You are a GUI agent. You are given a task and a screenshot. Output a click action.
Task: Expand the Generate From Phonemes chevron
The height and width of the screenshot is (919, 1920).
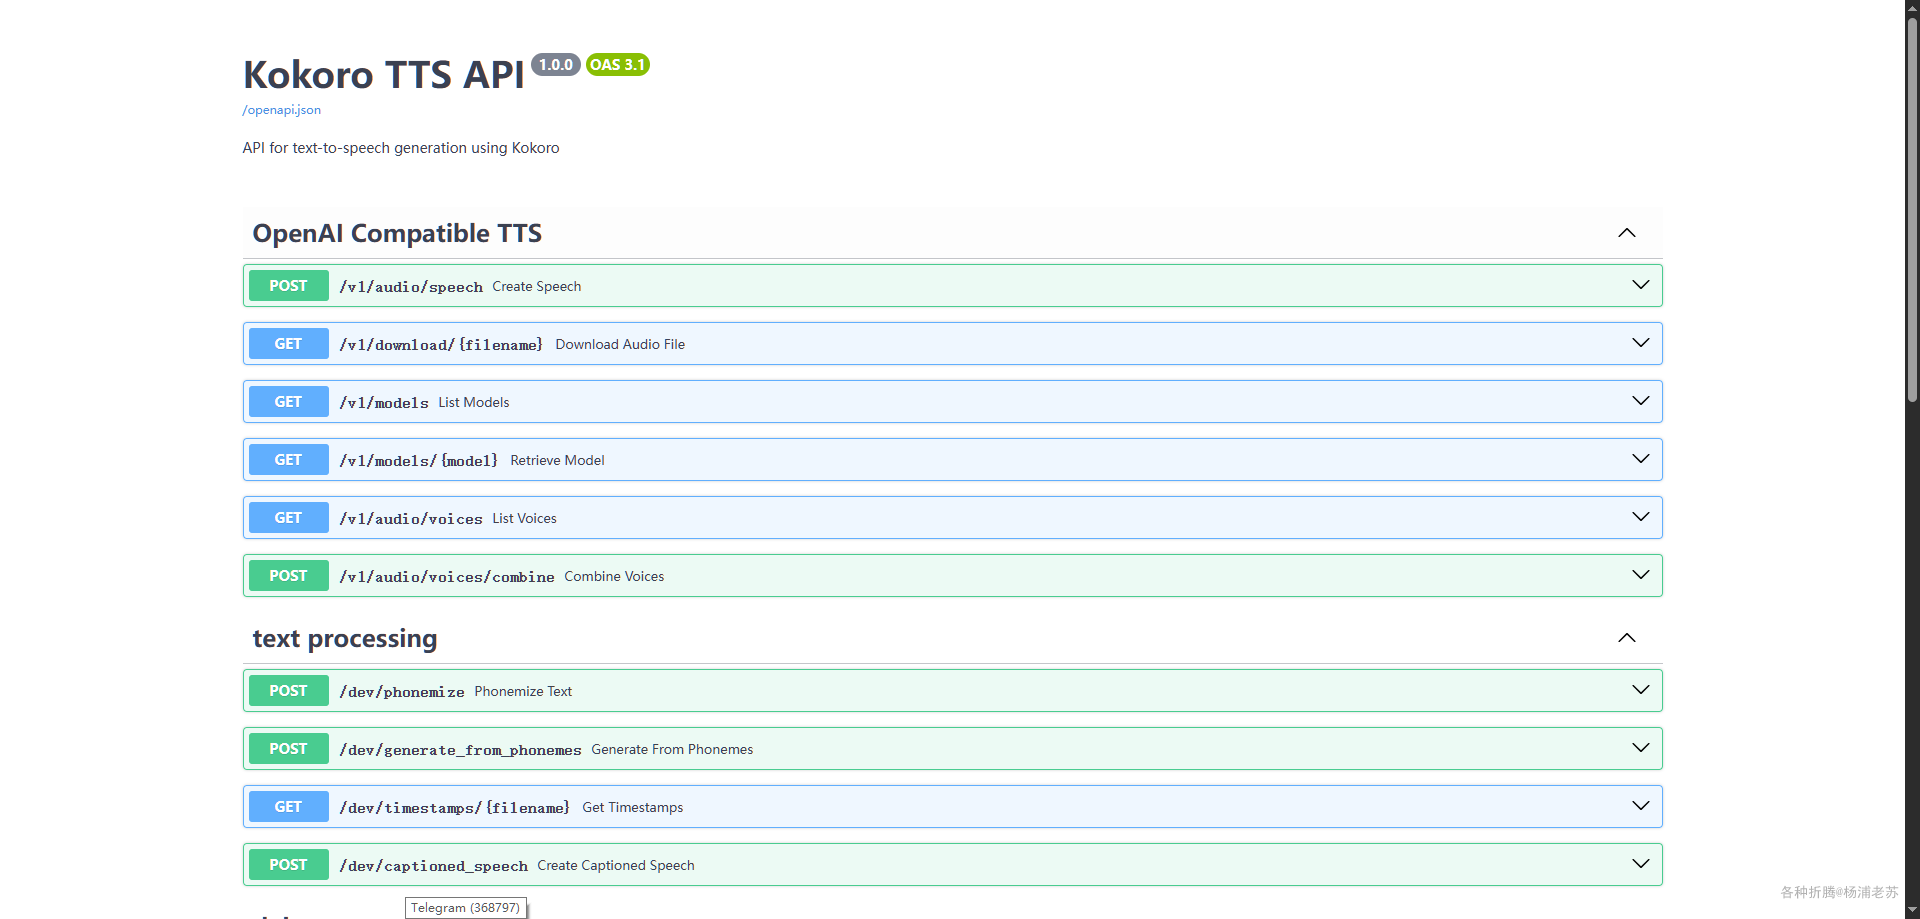coord(1641,748)
